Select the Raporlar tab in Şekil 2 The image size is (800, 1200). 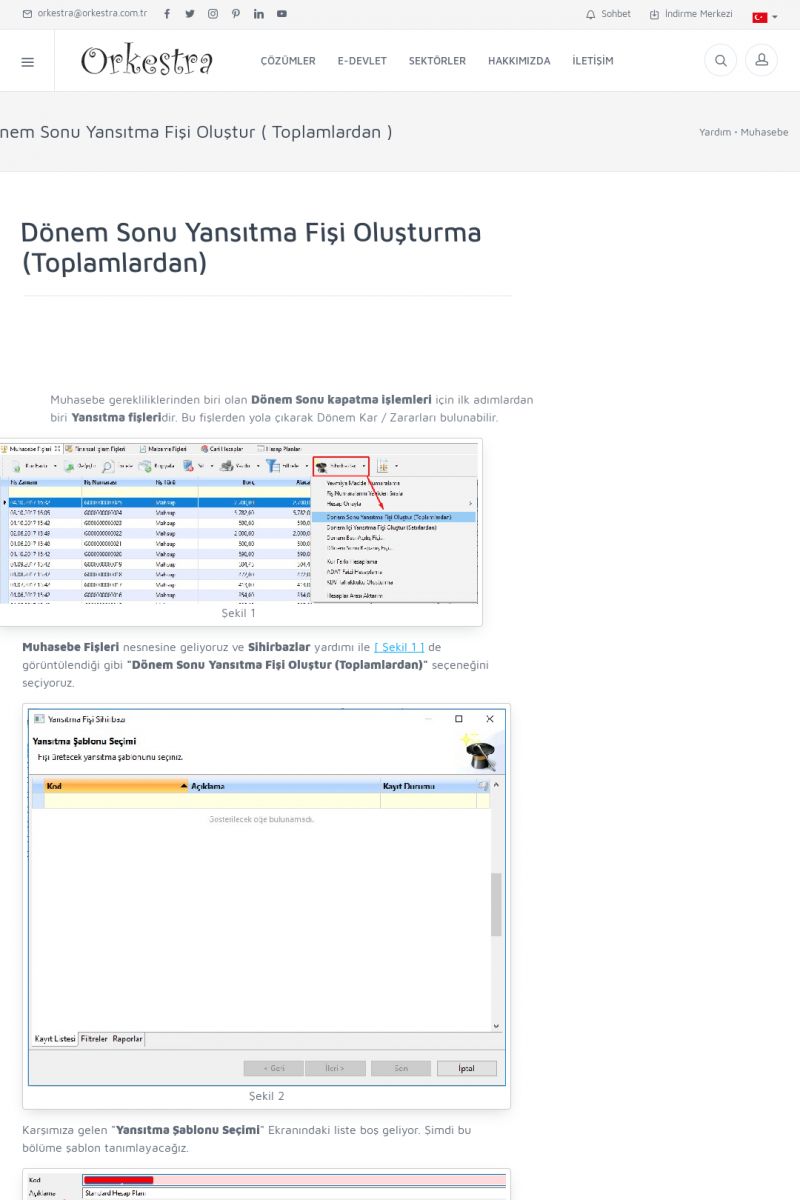click(x=127, y=1039)
